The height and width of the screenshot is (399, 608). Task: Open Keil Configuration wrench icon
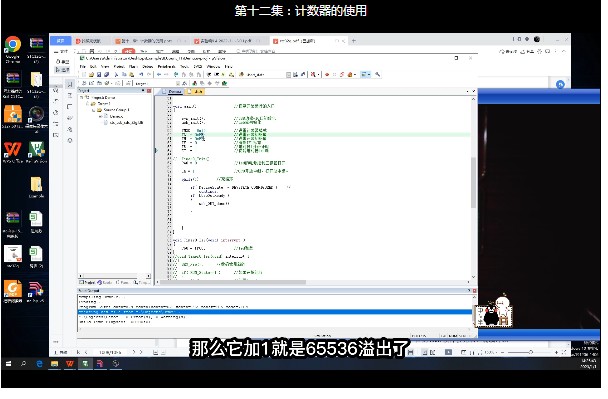point(378,74)
